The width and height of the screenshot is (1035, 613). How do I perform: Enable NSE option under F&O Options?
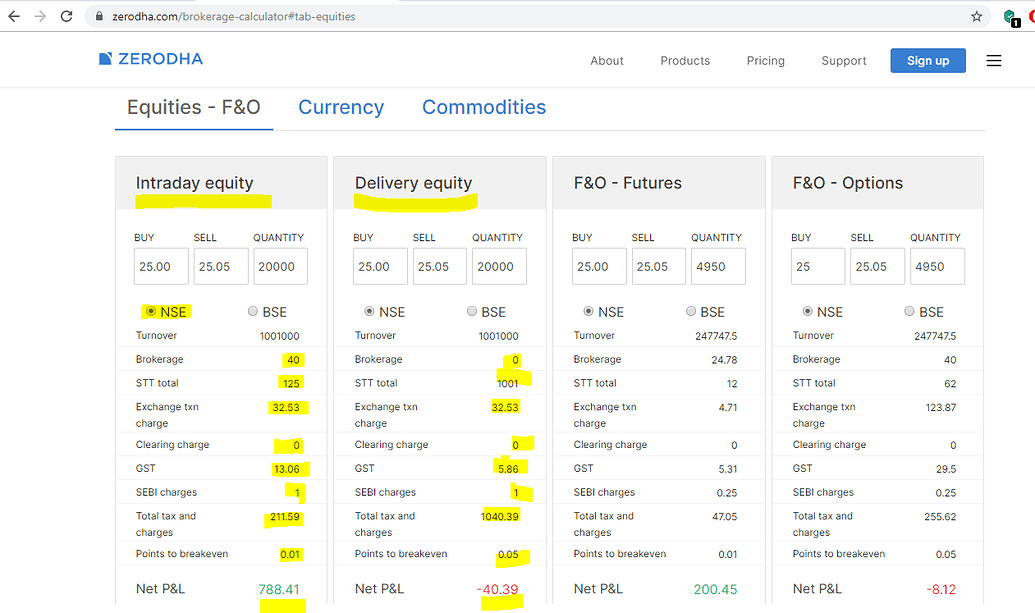click(808, 311)
